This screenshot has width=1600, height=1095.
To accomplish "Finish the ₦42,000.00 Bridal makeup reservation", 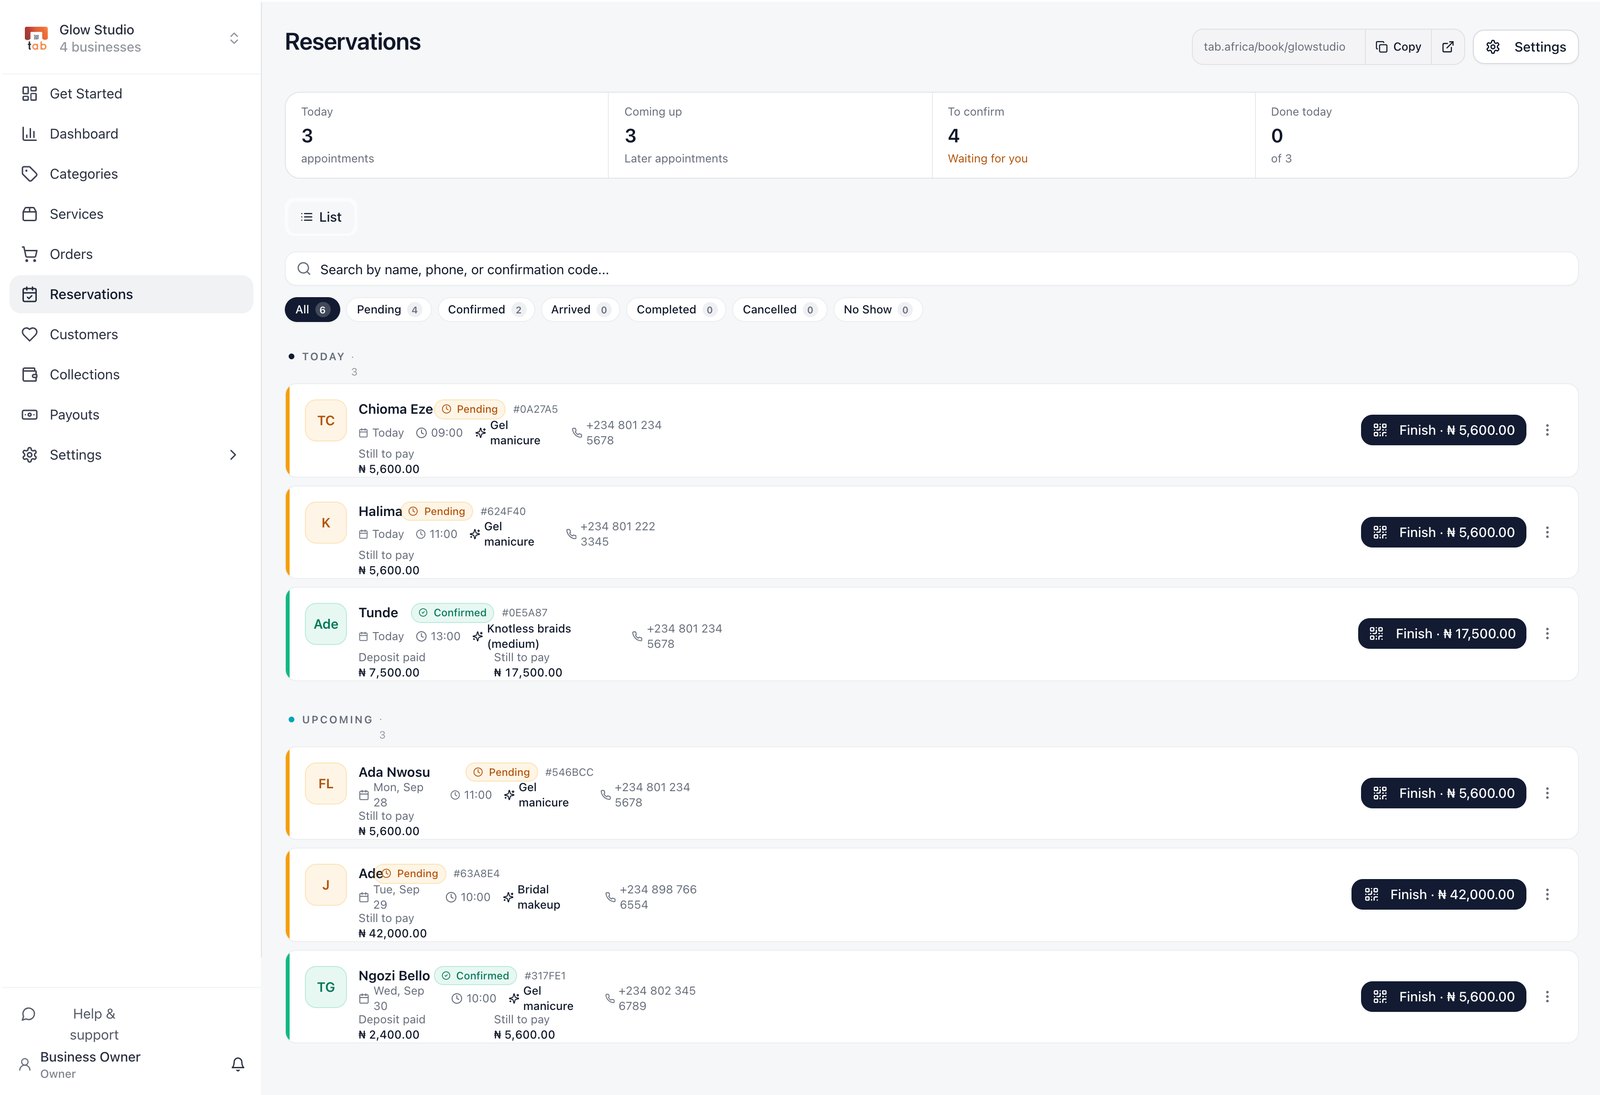I will [1439, 895].
